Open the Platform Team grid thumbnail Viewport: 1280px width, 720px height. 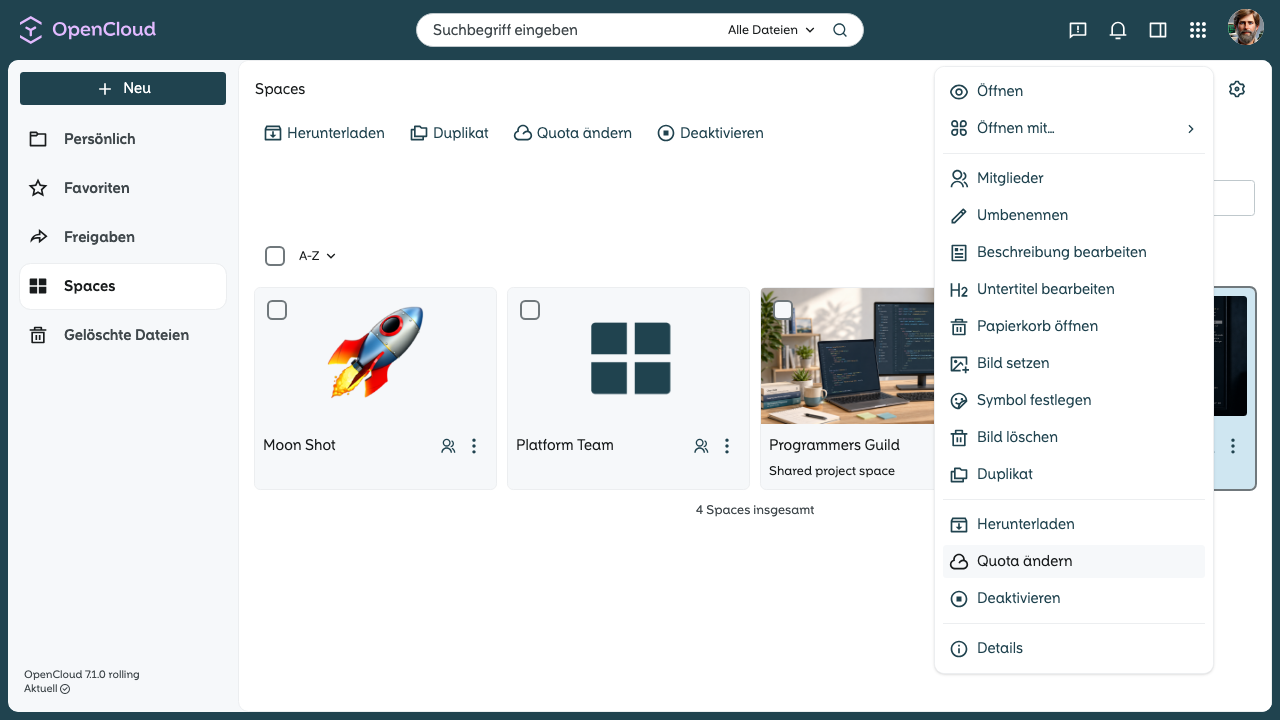630,358
